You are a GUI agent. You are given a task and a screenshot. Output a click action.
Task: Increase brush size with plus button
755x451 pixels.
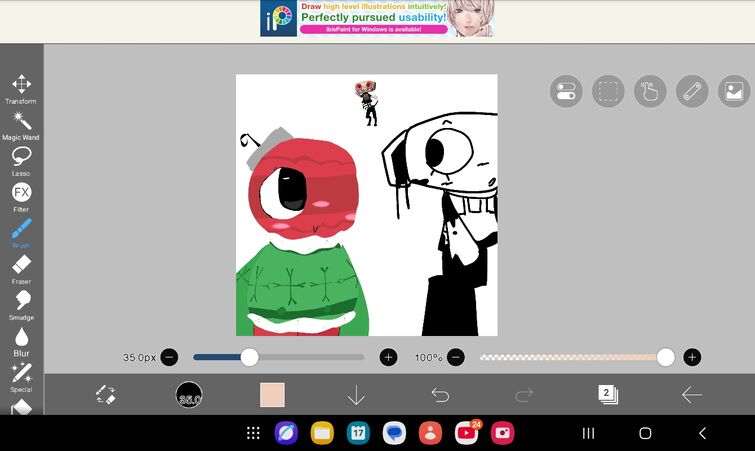click(x=389, y=357)
